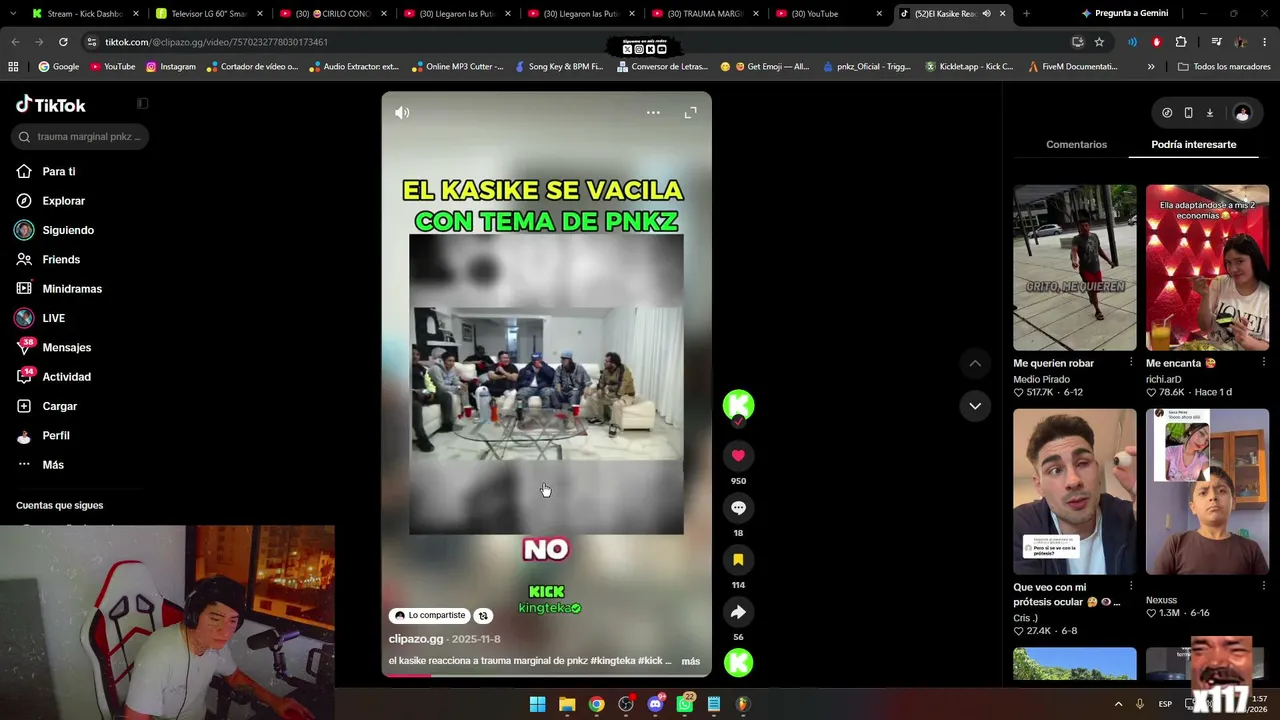The width and height of the screenshot is (1280, 720).
Task: Open the Todos los marcadores folder
Action: [x=1224, y=67]
